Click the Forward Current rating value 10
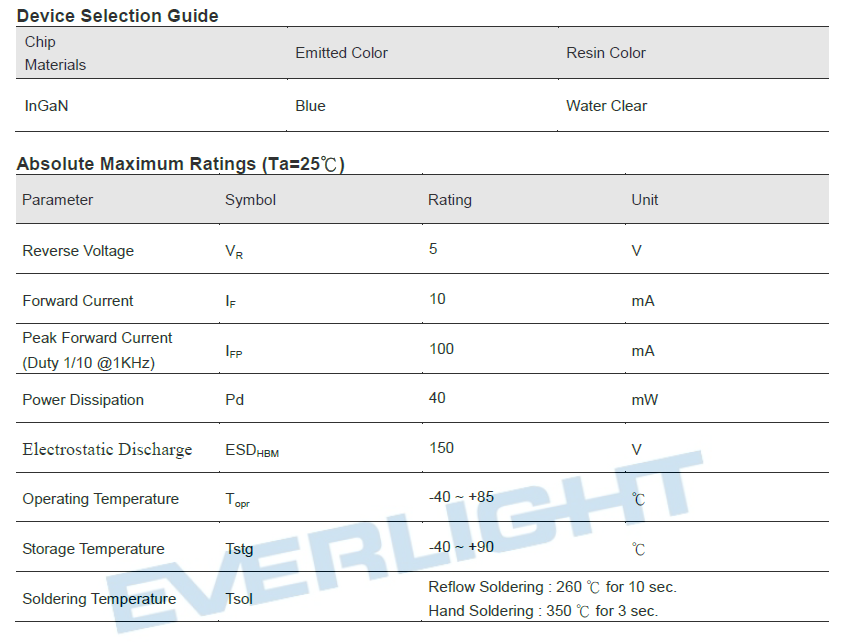 point(437,299)
